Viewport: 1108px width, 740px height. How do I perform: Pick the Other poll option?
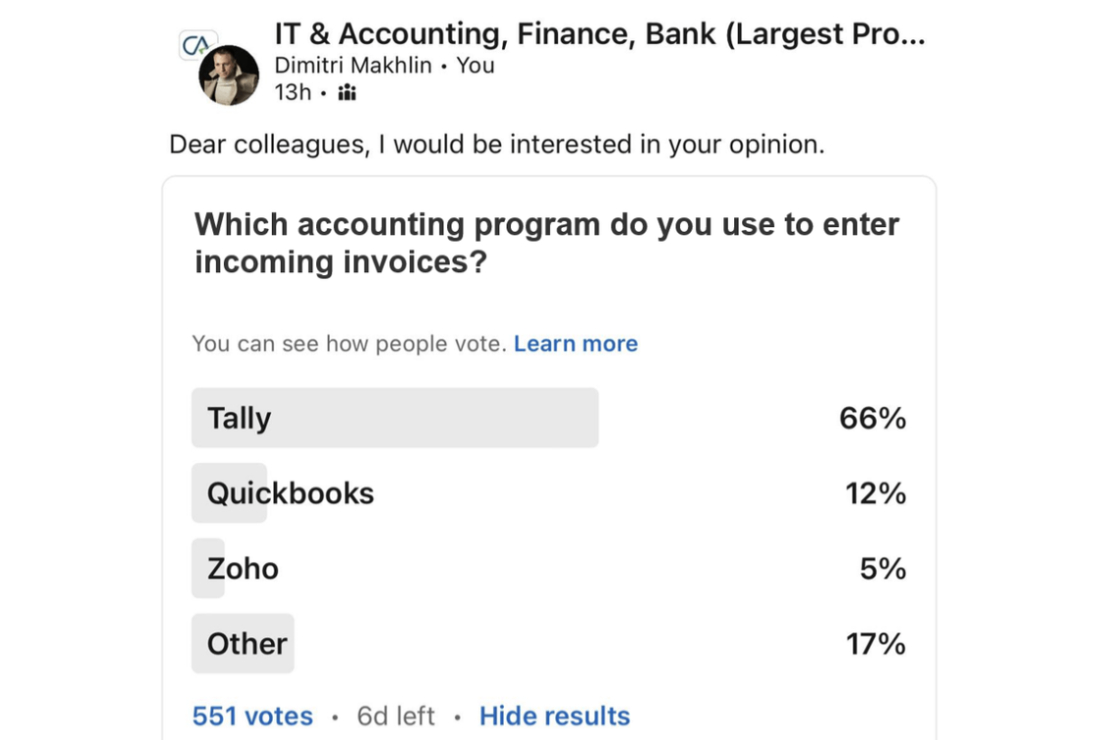click(247, 643)
